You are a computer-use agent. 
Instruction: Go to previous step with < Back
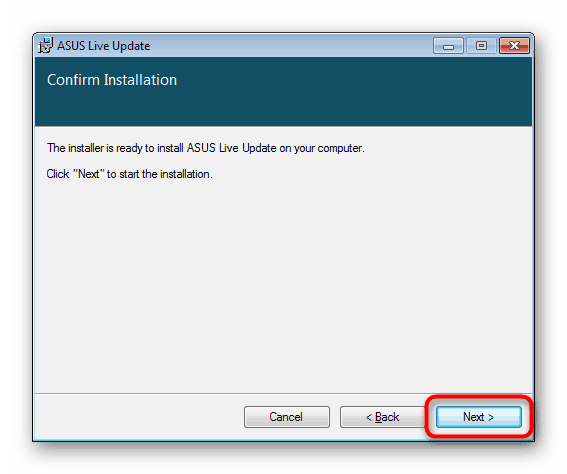click(x=383, y=417)
